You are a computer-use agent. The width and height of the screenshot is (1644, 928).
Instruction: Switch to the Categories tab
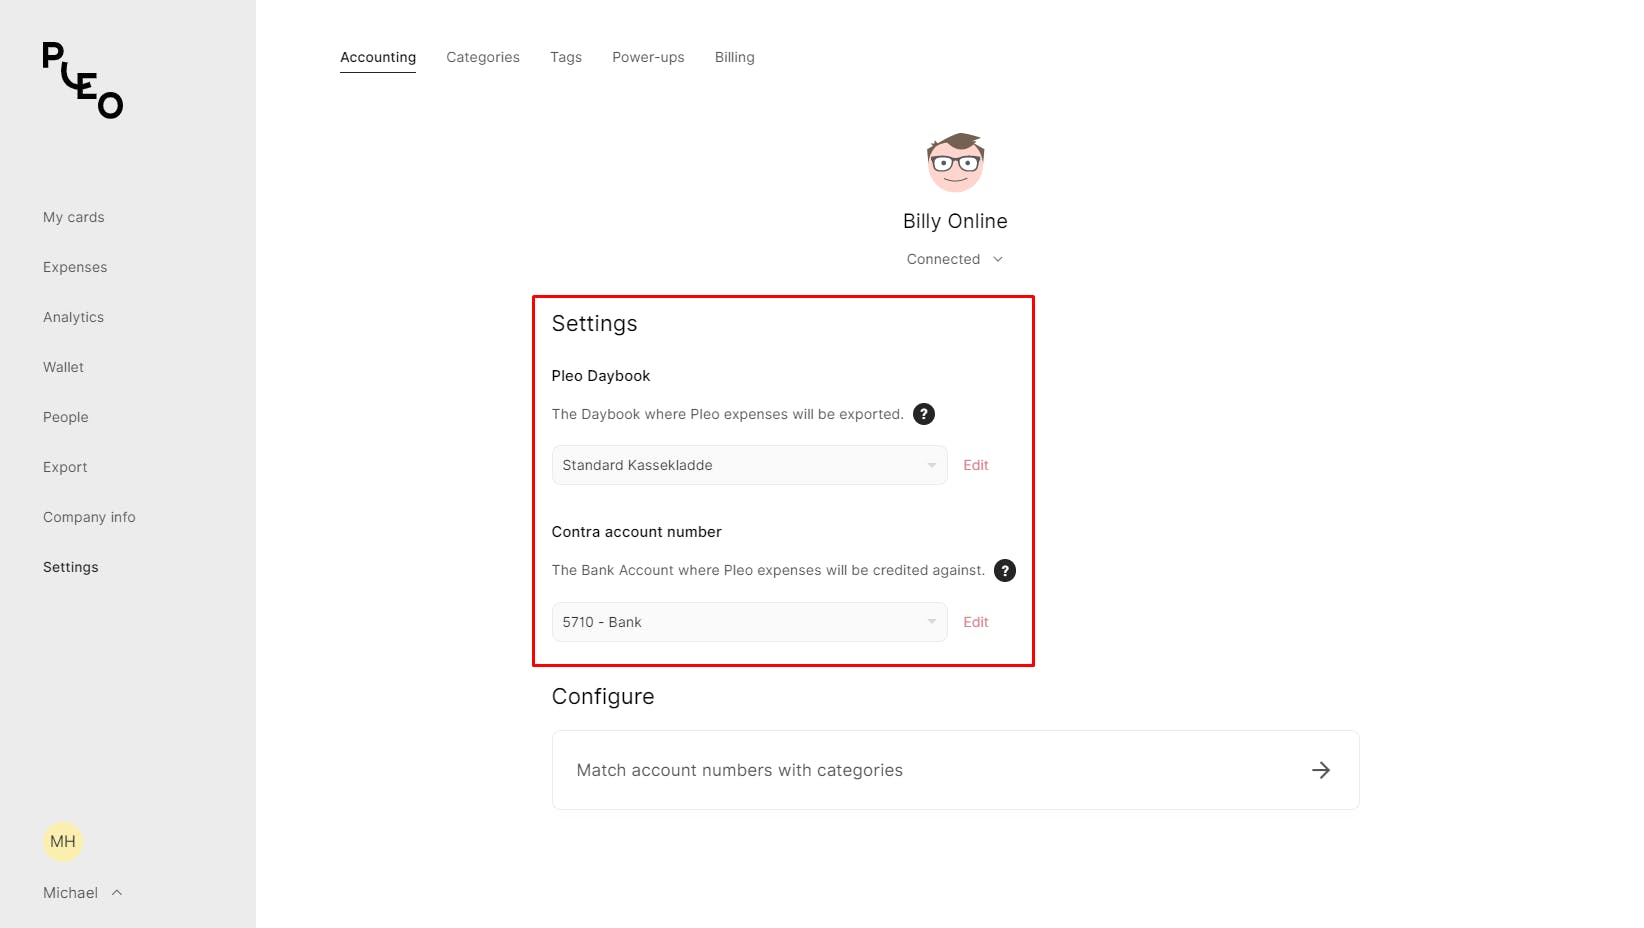click(x=483, y=57)
